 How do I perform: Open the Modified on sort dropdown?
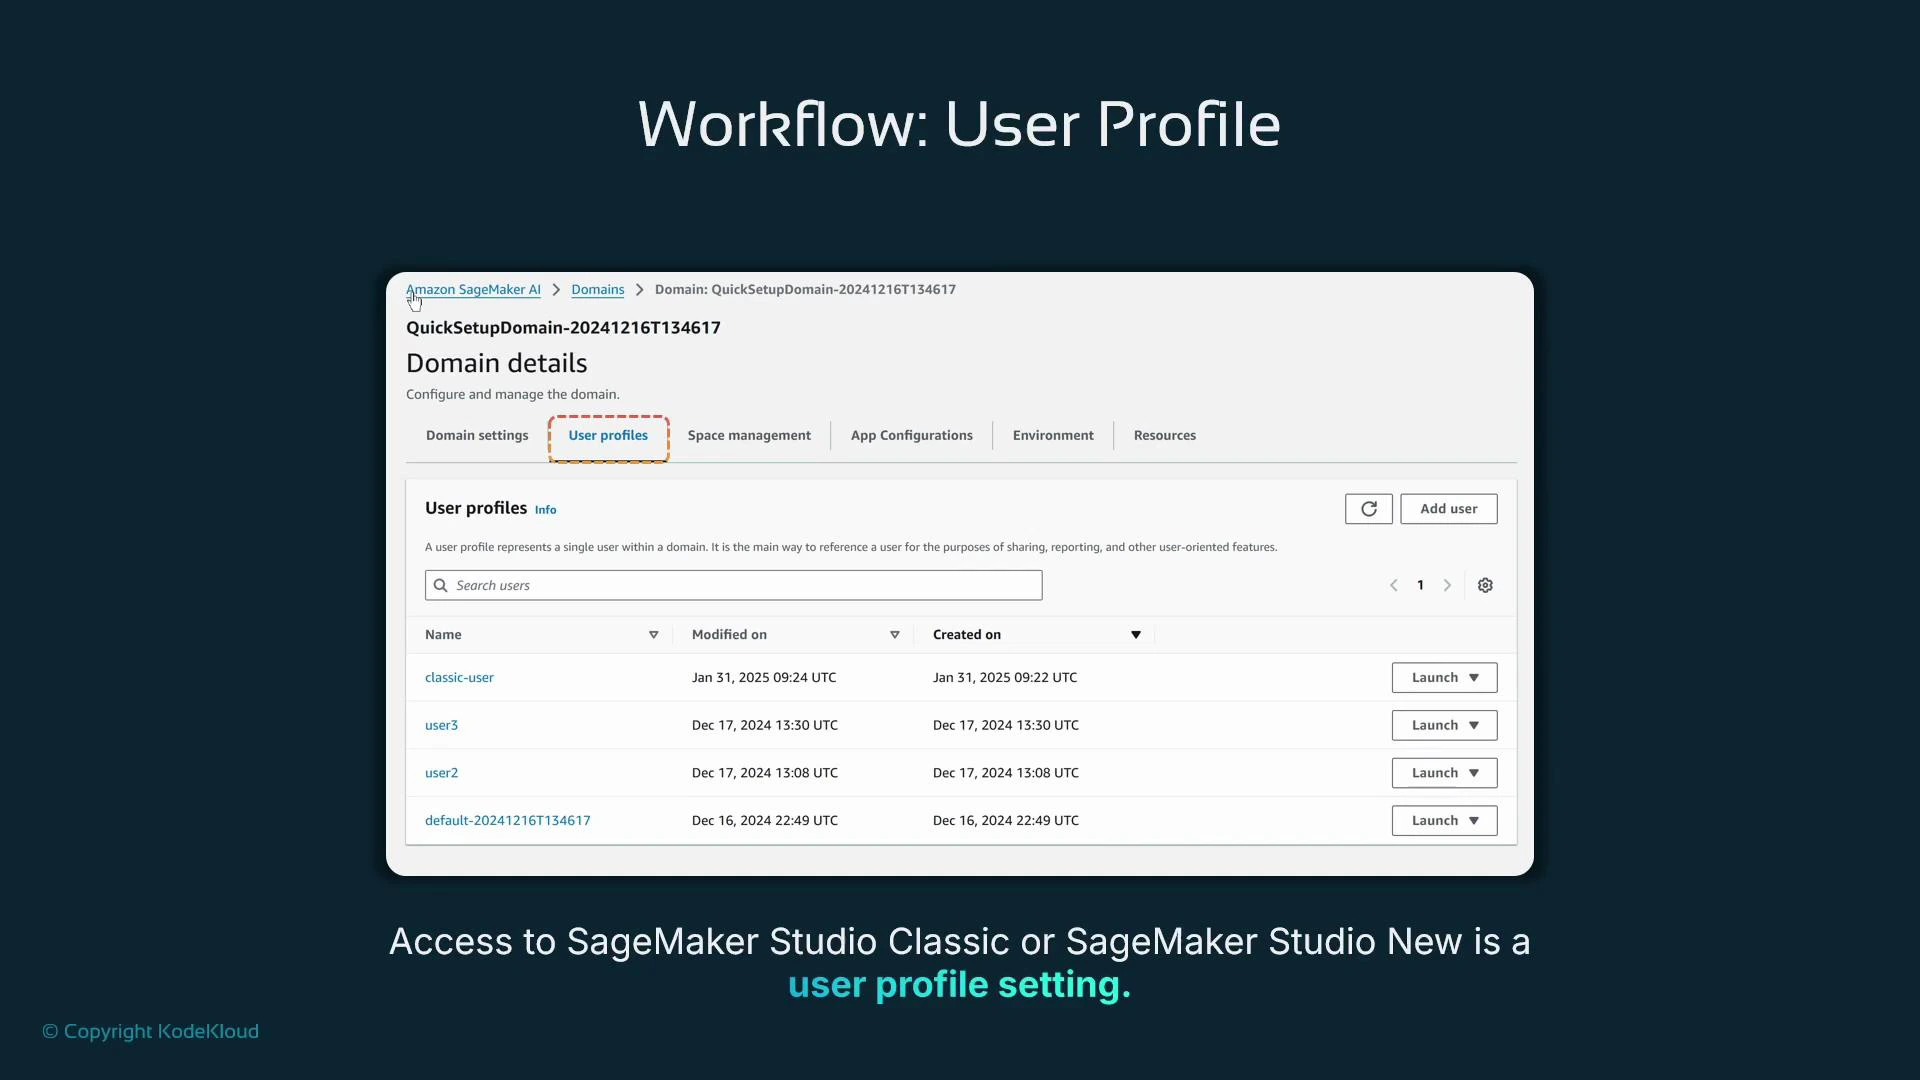[895, 634]
